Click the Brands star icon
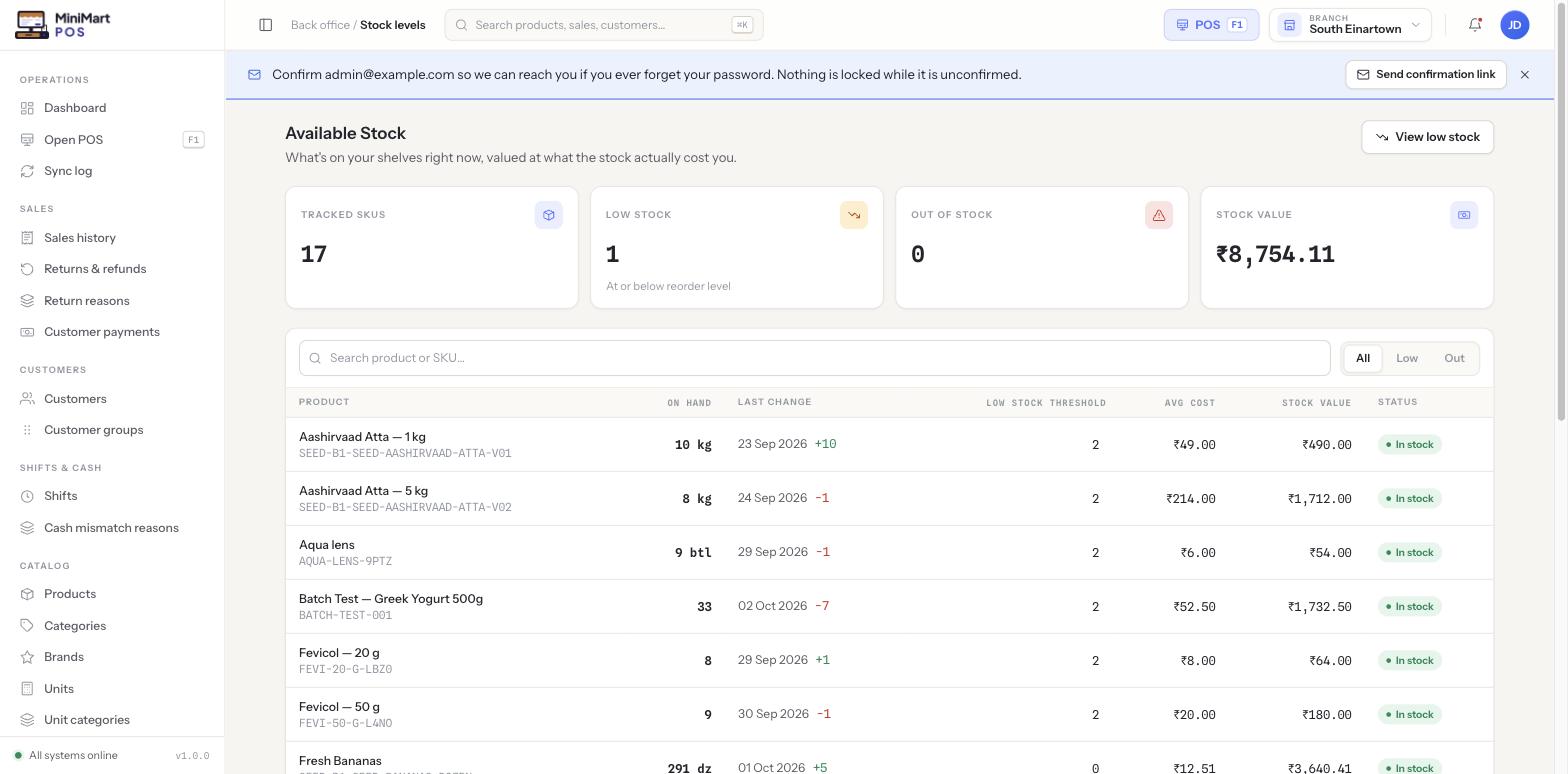The width and height of the screenshot is (1568, 774). pyautogui.click(x=27, y=657)
